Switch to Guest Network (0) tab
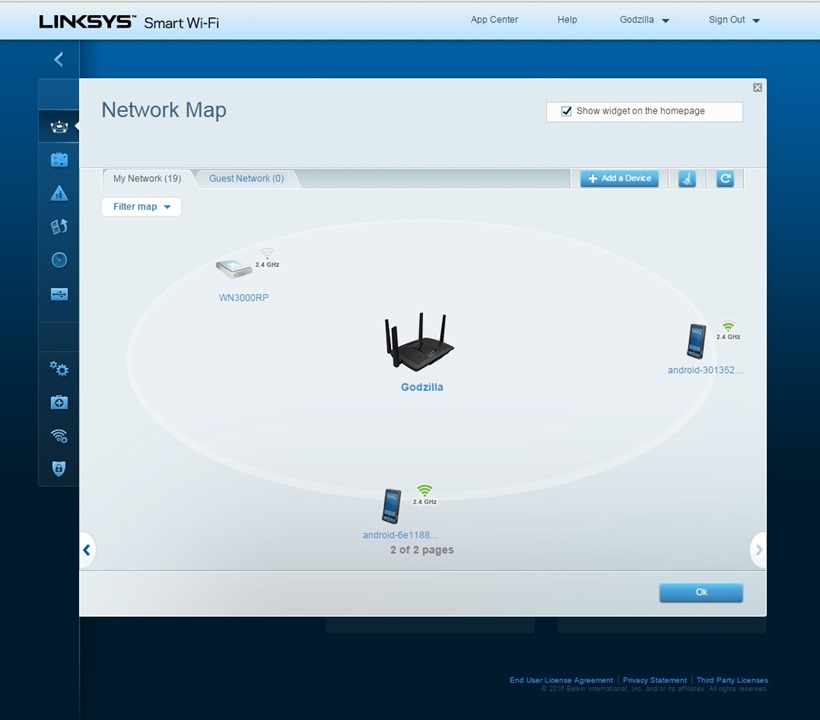820x720 pixels. click(246, 179)
